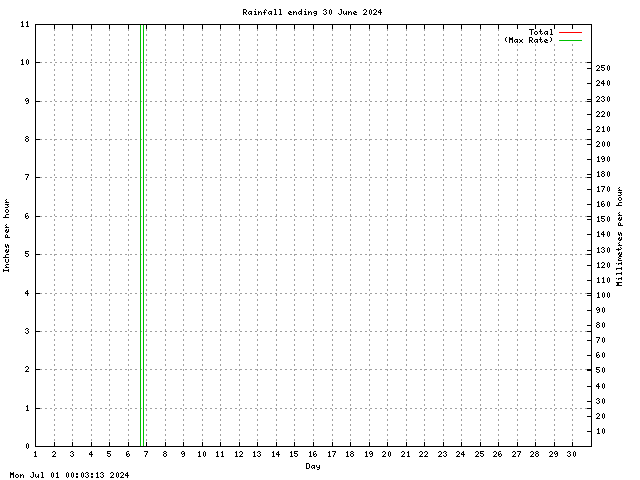Click left axis value 0
The image size is (640, 480).
point(27,446)
